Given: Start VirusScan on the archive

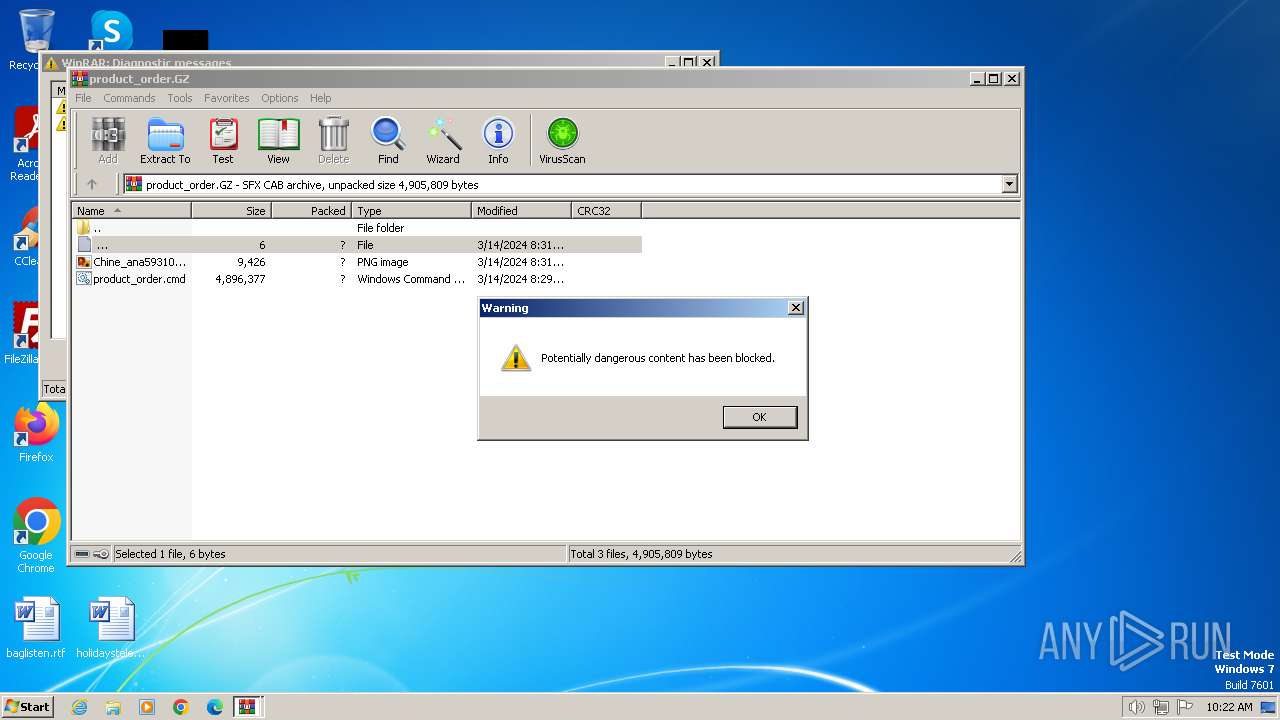Looking at the screenshot, I should 562,140.
